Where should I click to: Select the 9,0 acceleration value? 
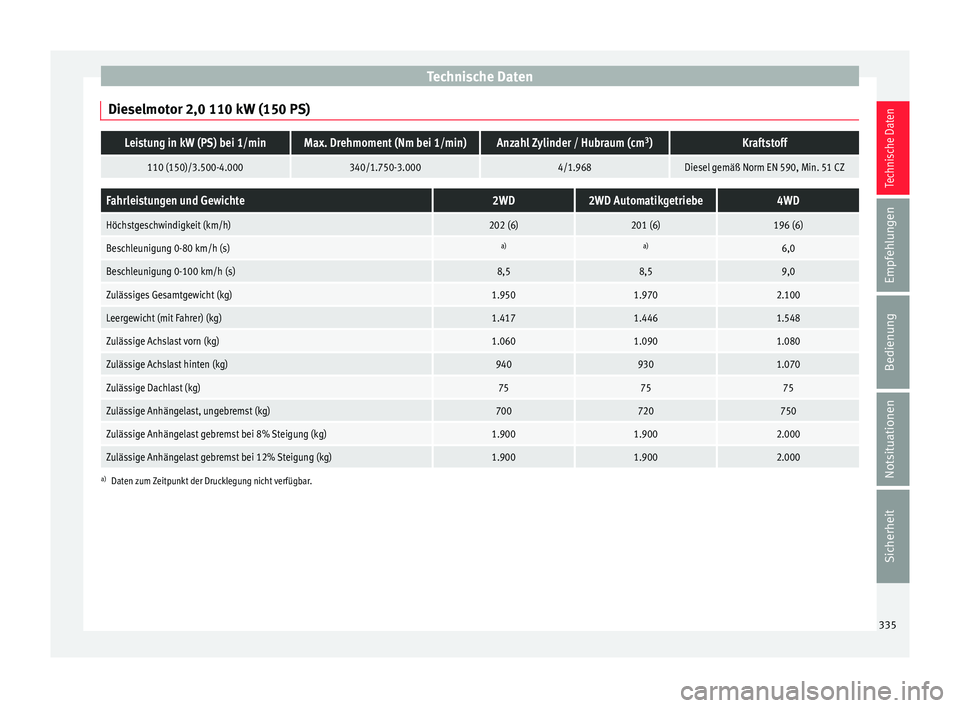(788, 271)
